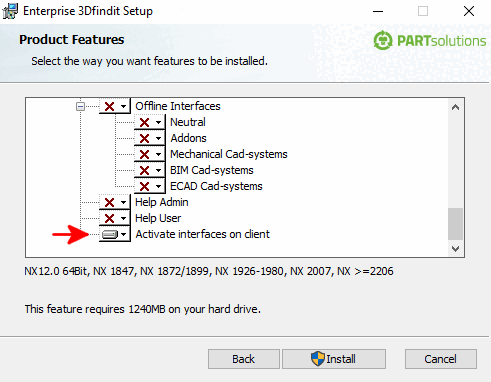Open Neutral feature state dropdown

(150, 122)
